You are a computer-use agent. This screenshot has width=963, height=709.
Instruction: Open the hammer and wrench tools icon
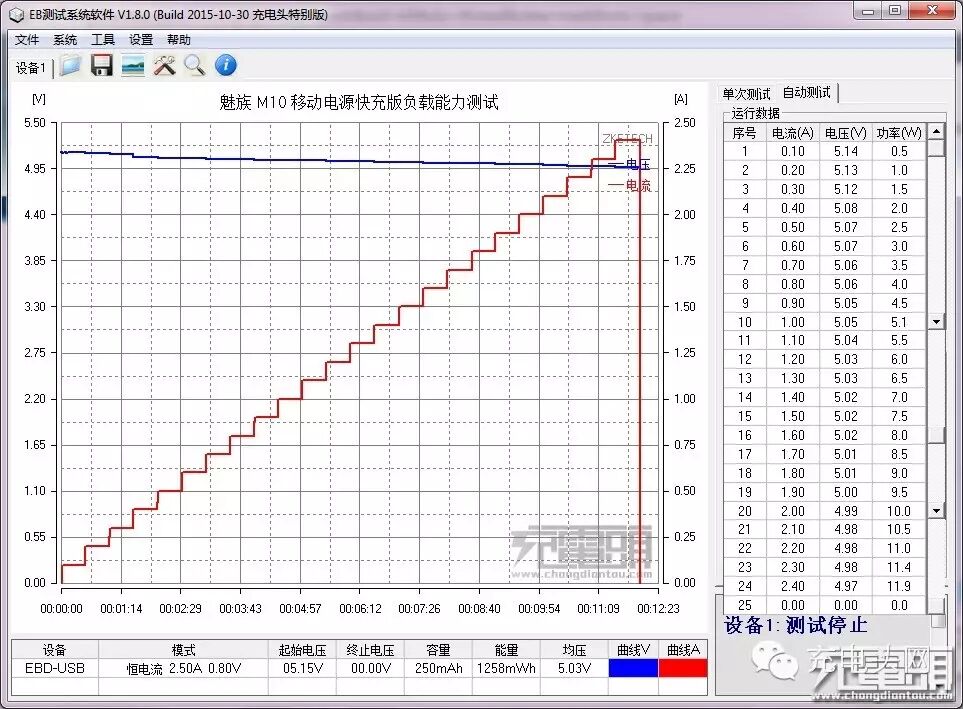(164, 65)
